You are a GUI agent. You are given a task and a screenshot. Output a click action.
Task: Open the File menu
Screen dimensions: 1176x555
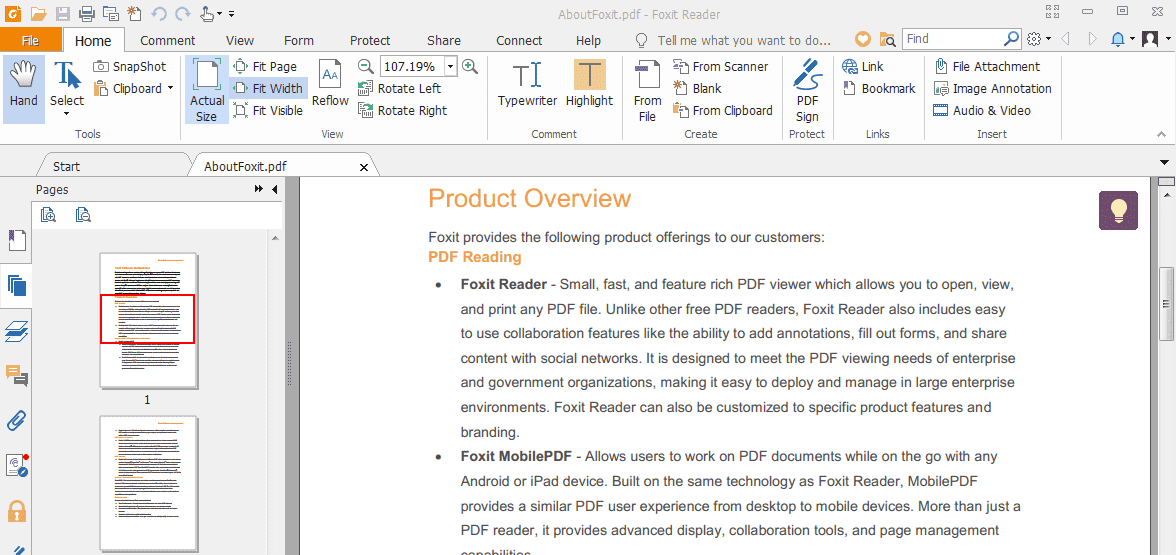[31, 40]
